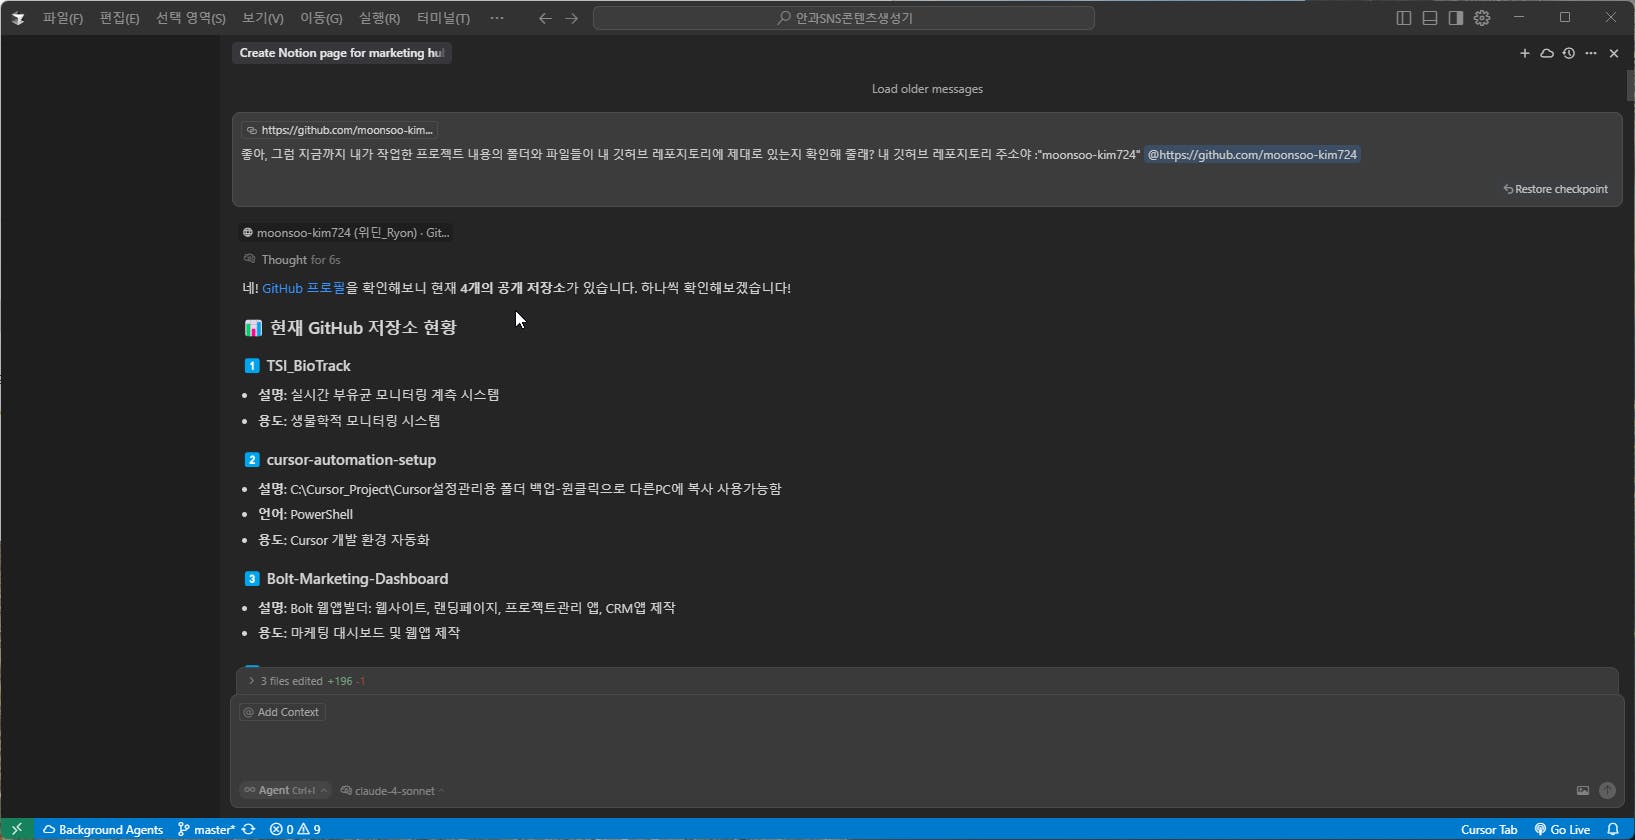Click Load older messages
Viewport: 1635px width, 840px height.
pyautogui.click(x=927, y=89)
